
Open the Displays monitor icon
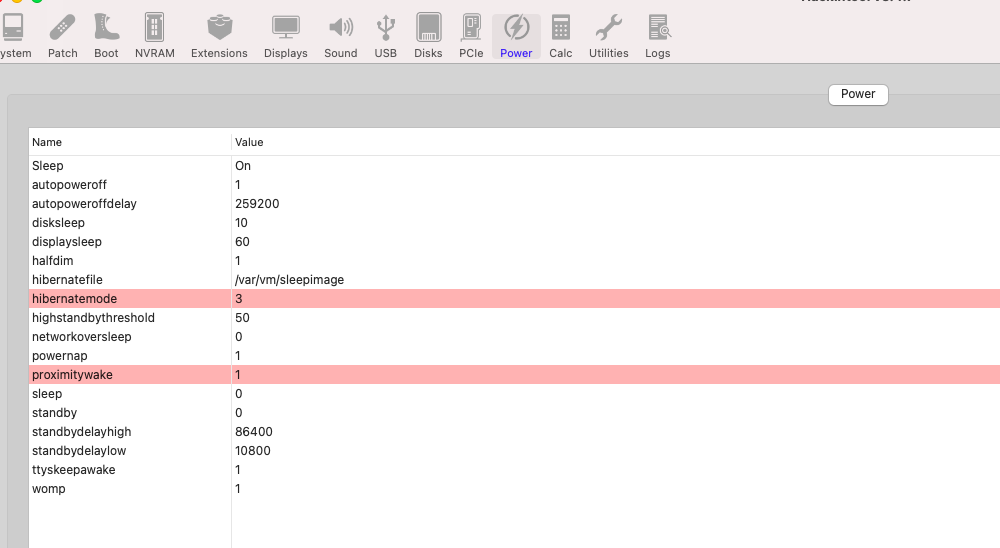(x=286, y=35)
